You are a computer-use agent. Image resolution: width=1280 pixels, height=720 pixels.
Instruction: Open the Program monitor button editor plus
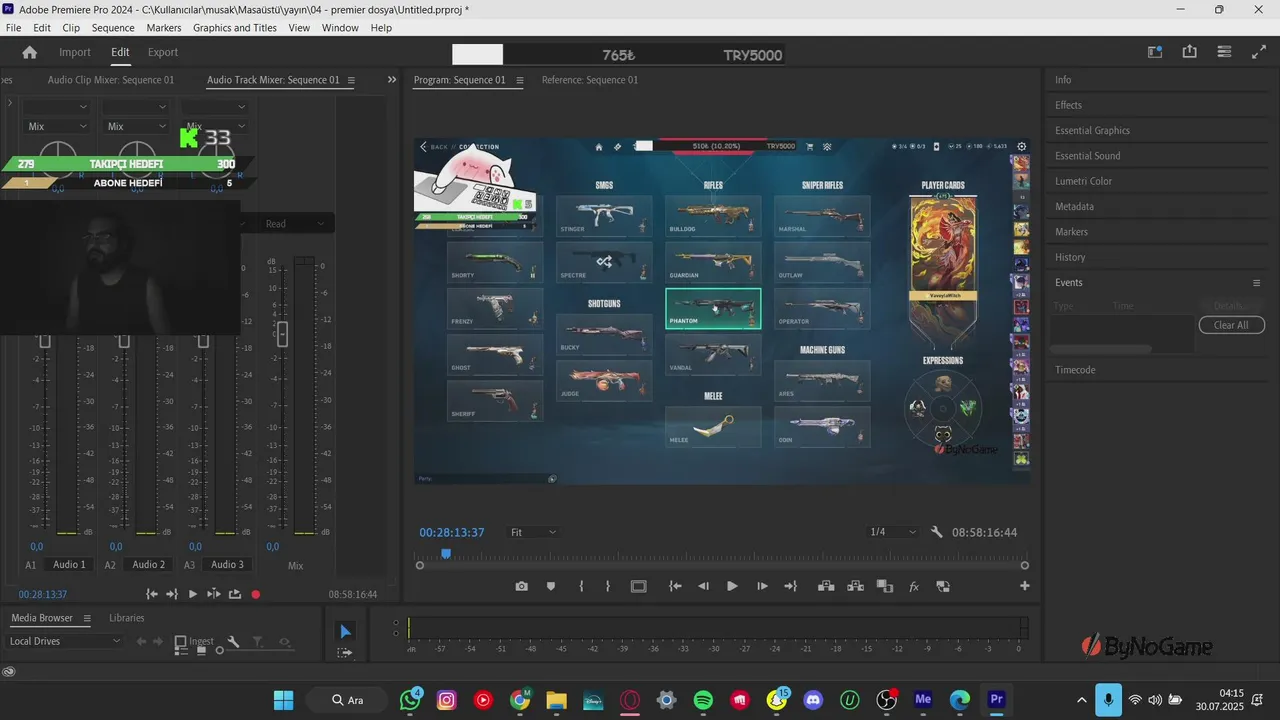pos(1025,586)
